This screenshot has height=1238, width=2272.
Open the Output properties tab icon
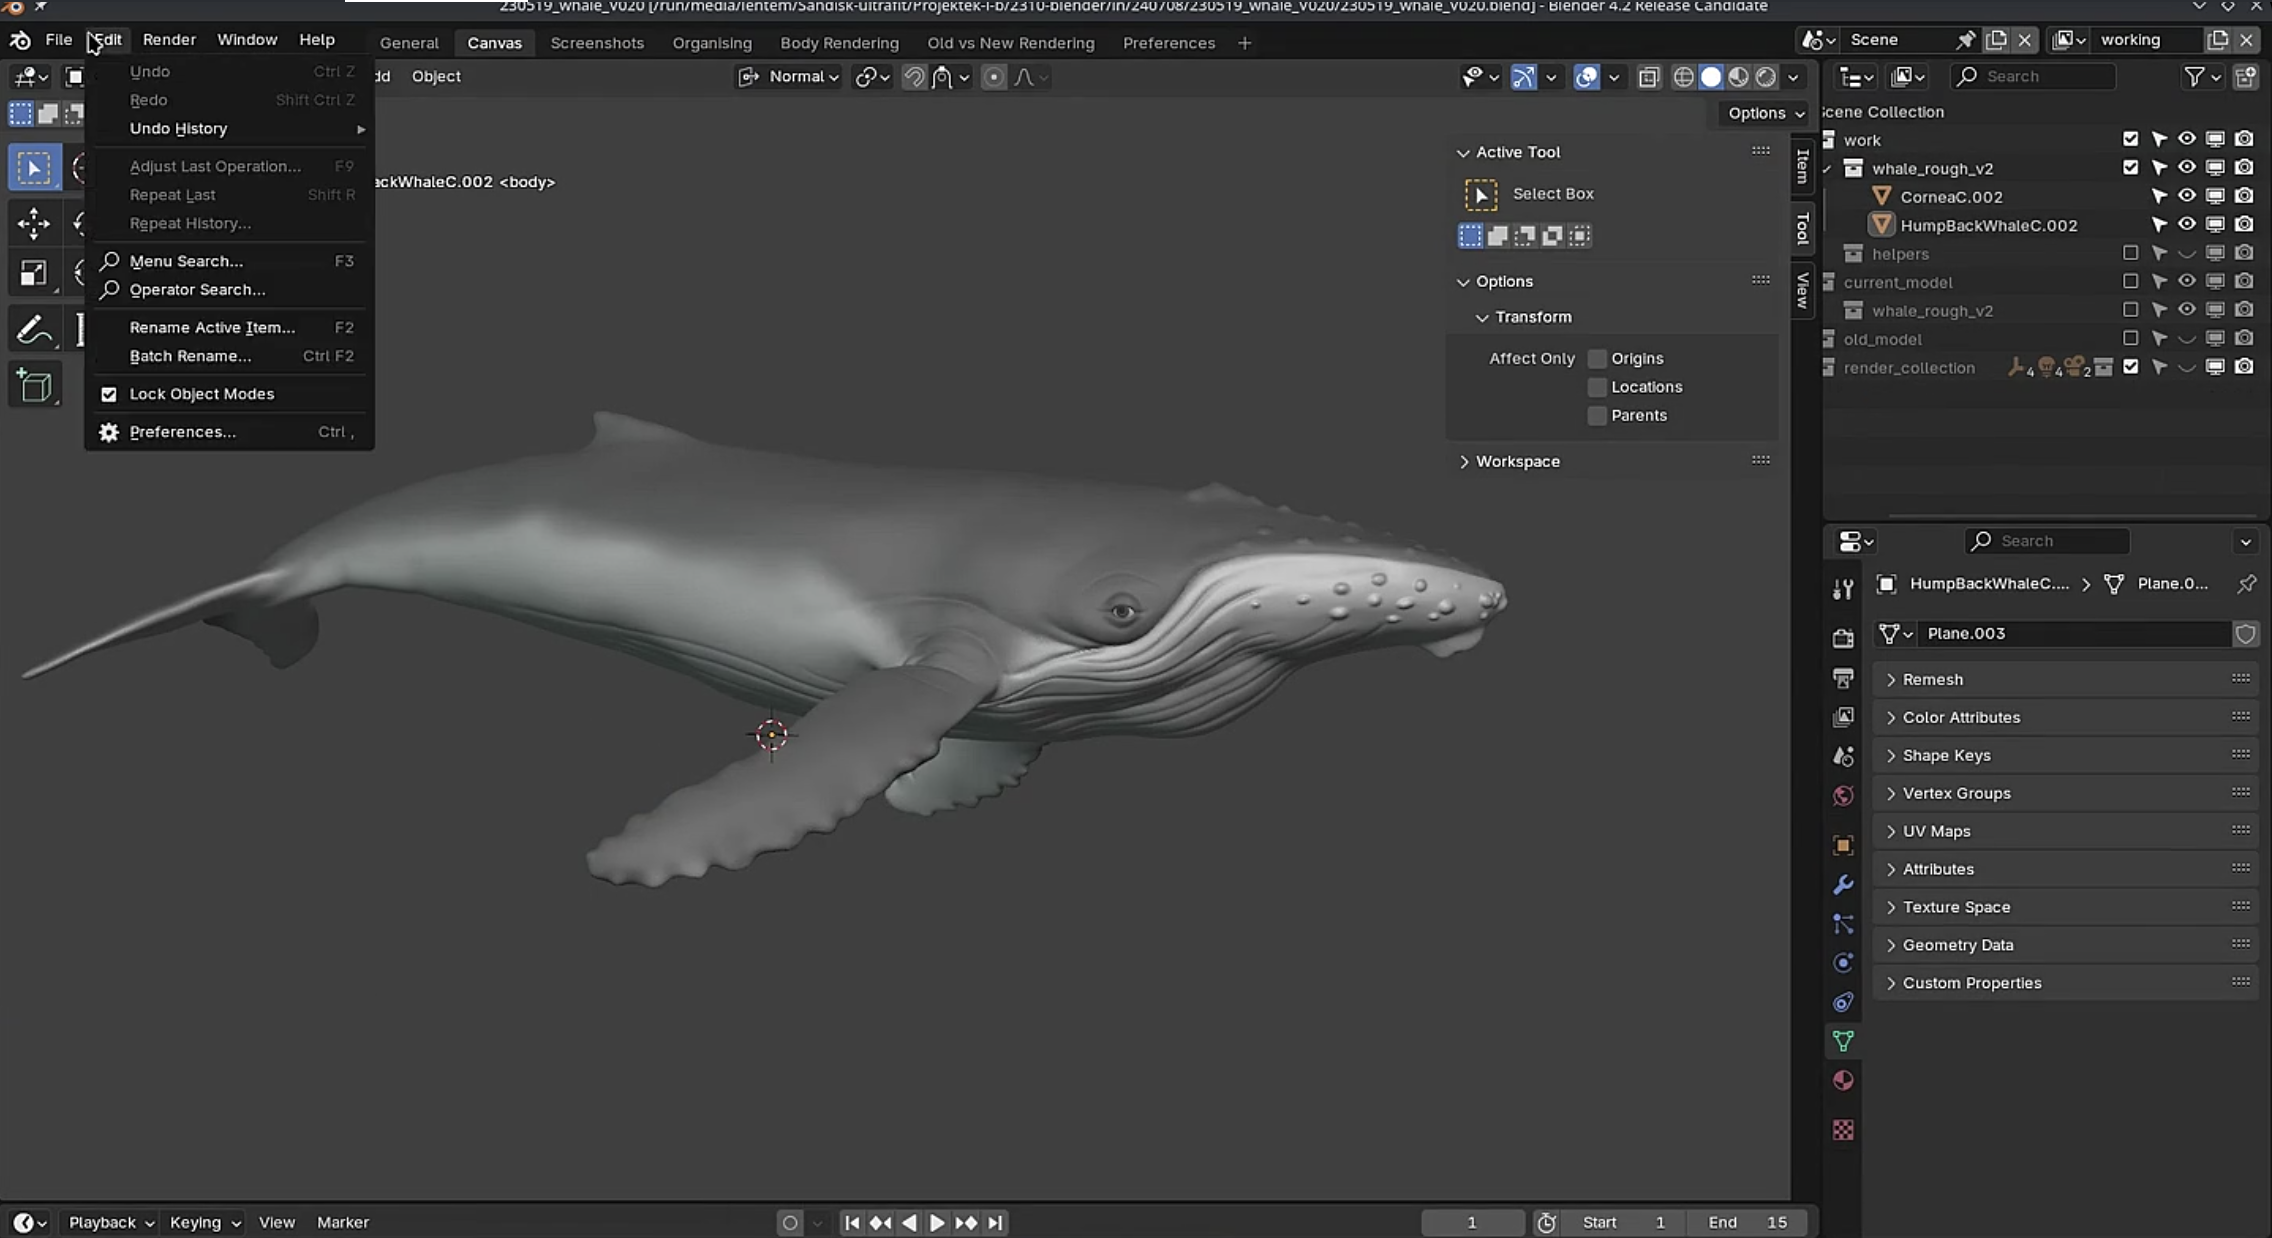pyautogui.click(x=1843, y=677)
